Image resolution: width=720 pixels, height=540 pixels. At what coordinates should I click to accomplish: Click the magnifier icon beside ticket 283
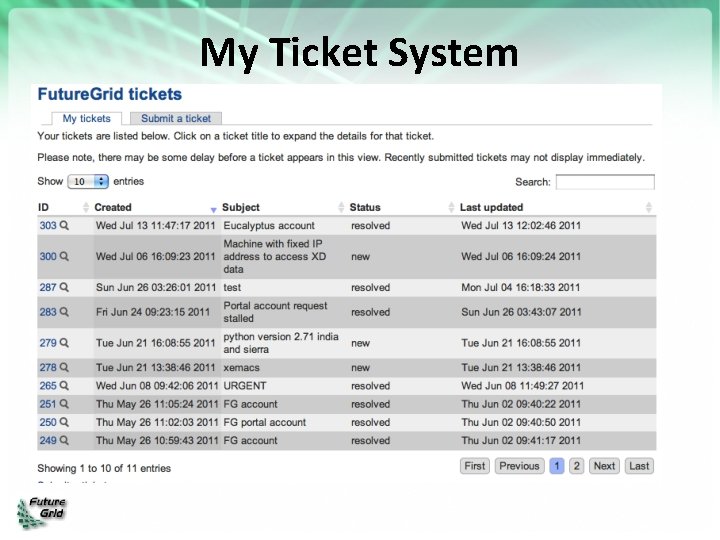click(65, 312)
